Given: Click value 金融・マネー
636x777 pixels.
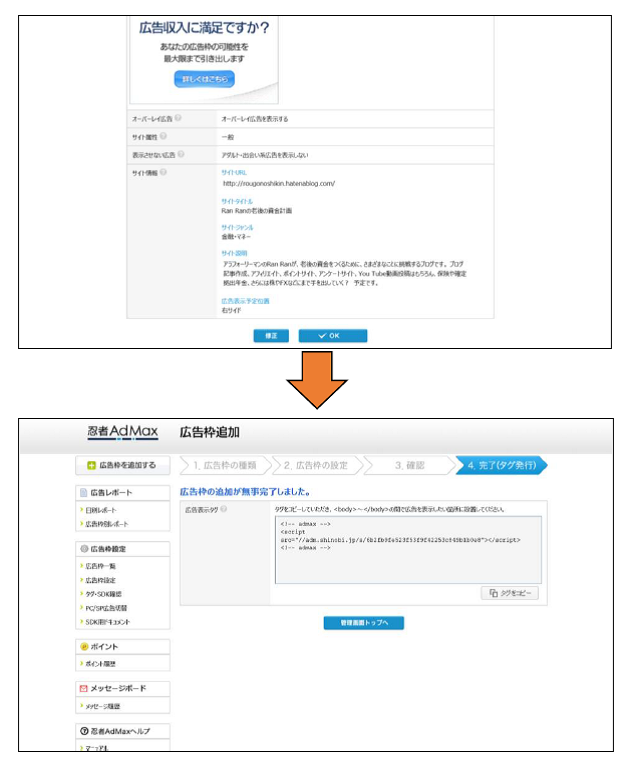Looking at the screenshot, I should (236, 237).
